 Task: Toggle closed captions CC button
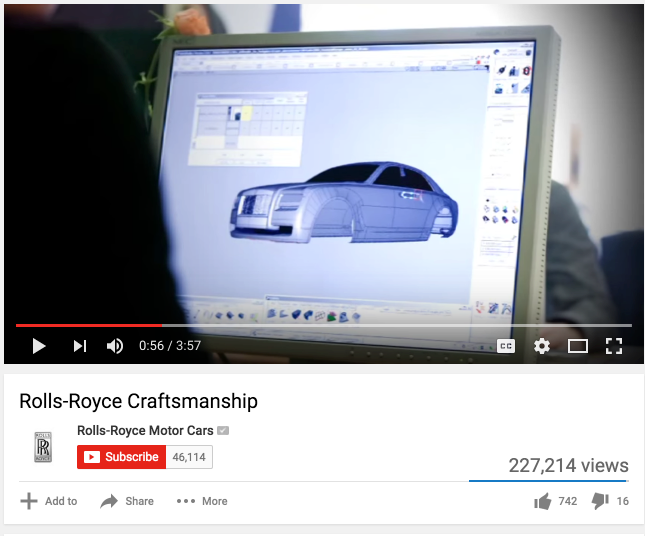tap(506, 346)
